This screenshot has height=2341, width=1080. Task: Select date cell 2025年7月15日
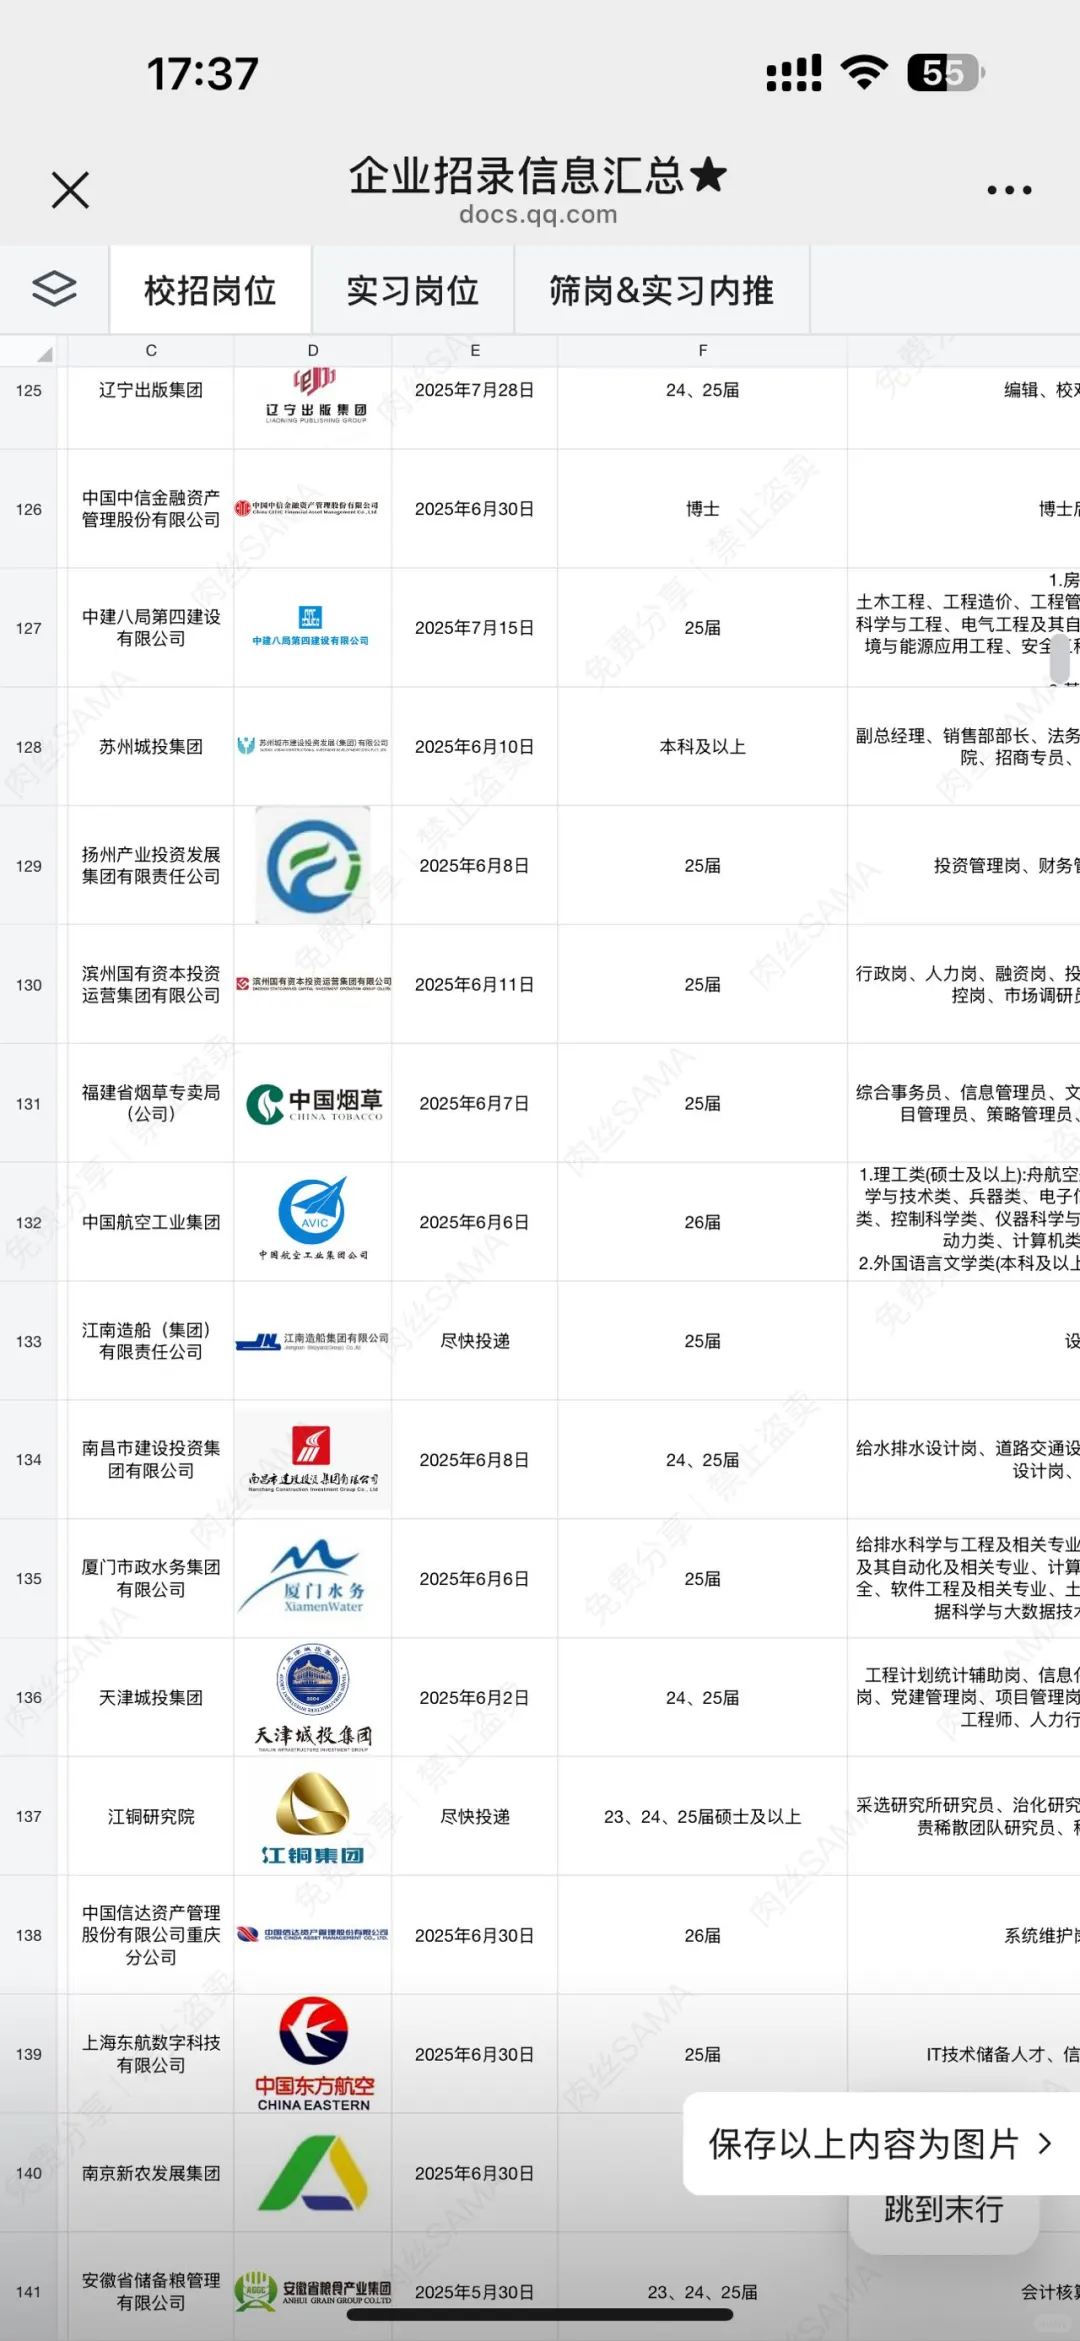[x=475, y=628]
